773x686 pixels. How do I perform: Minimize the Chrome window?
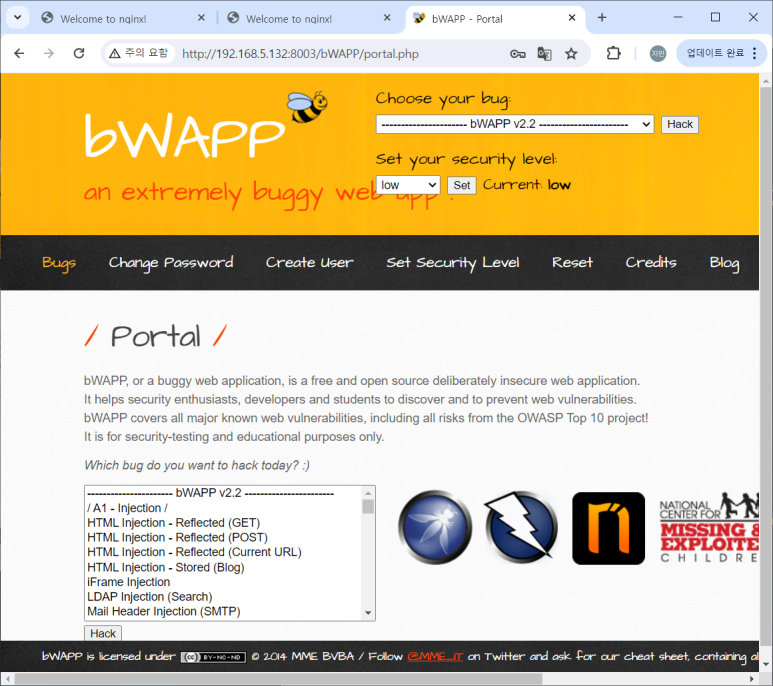point(678,17)
